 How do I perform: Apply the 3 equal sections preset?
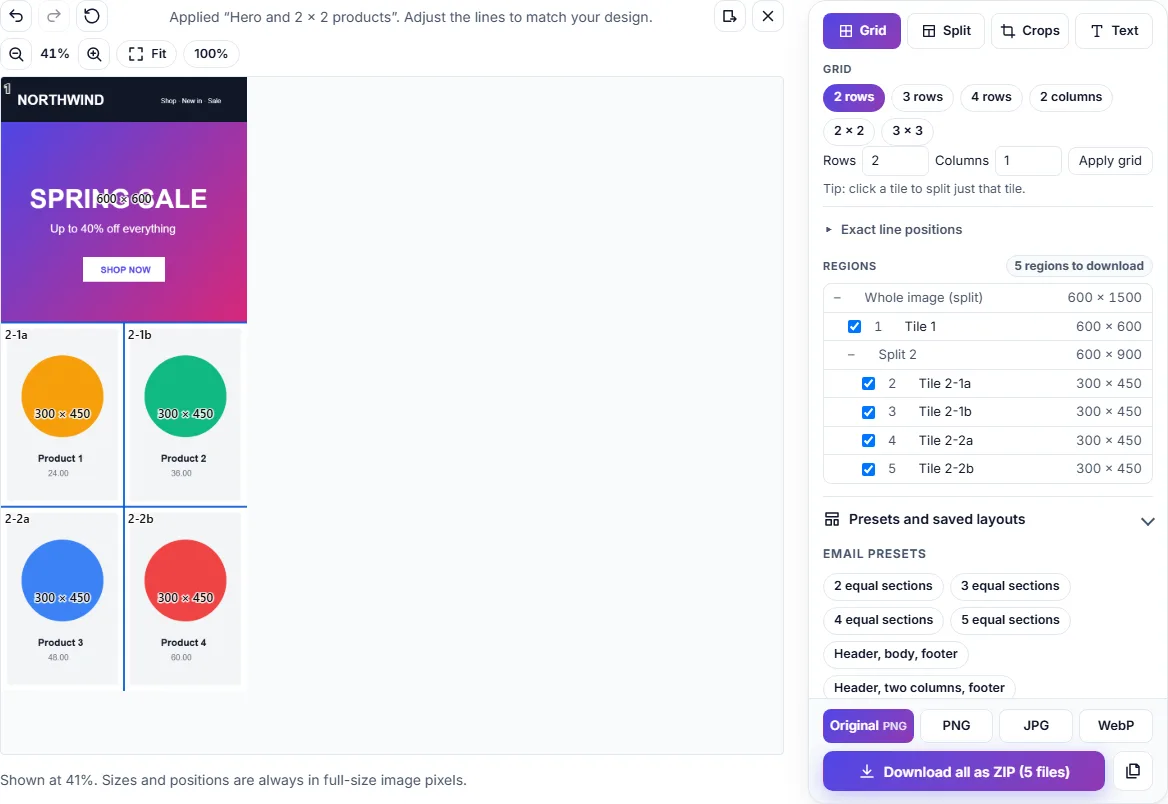pyautogui.click(x=1010, y=586)
